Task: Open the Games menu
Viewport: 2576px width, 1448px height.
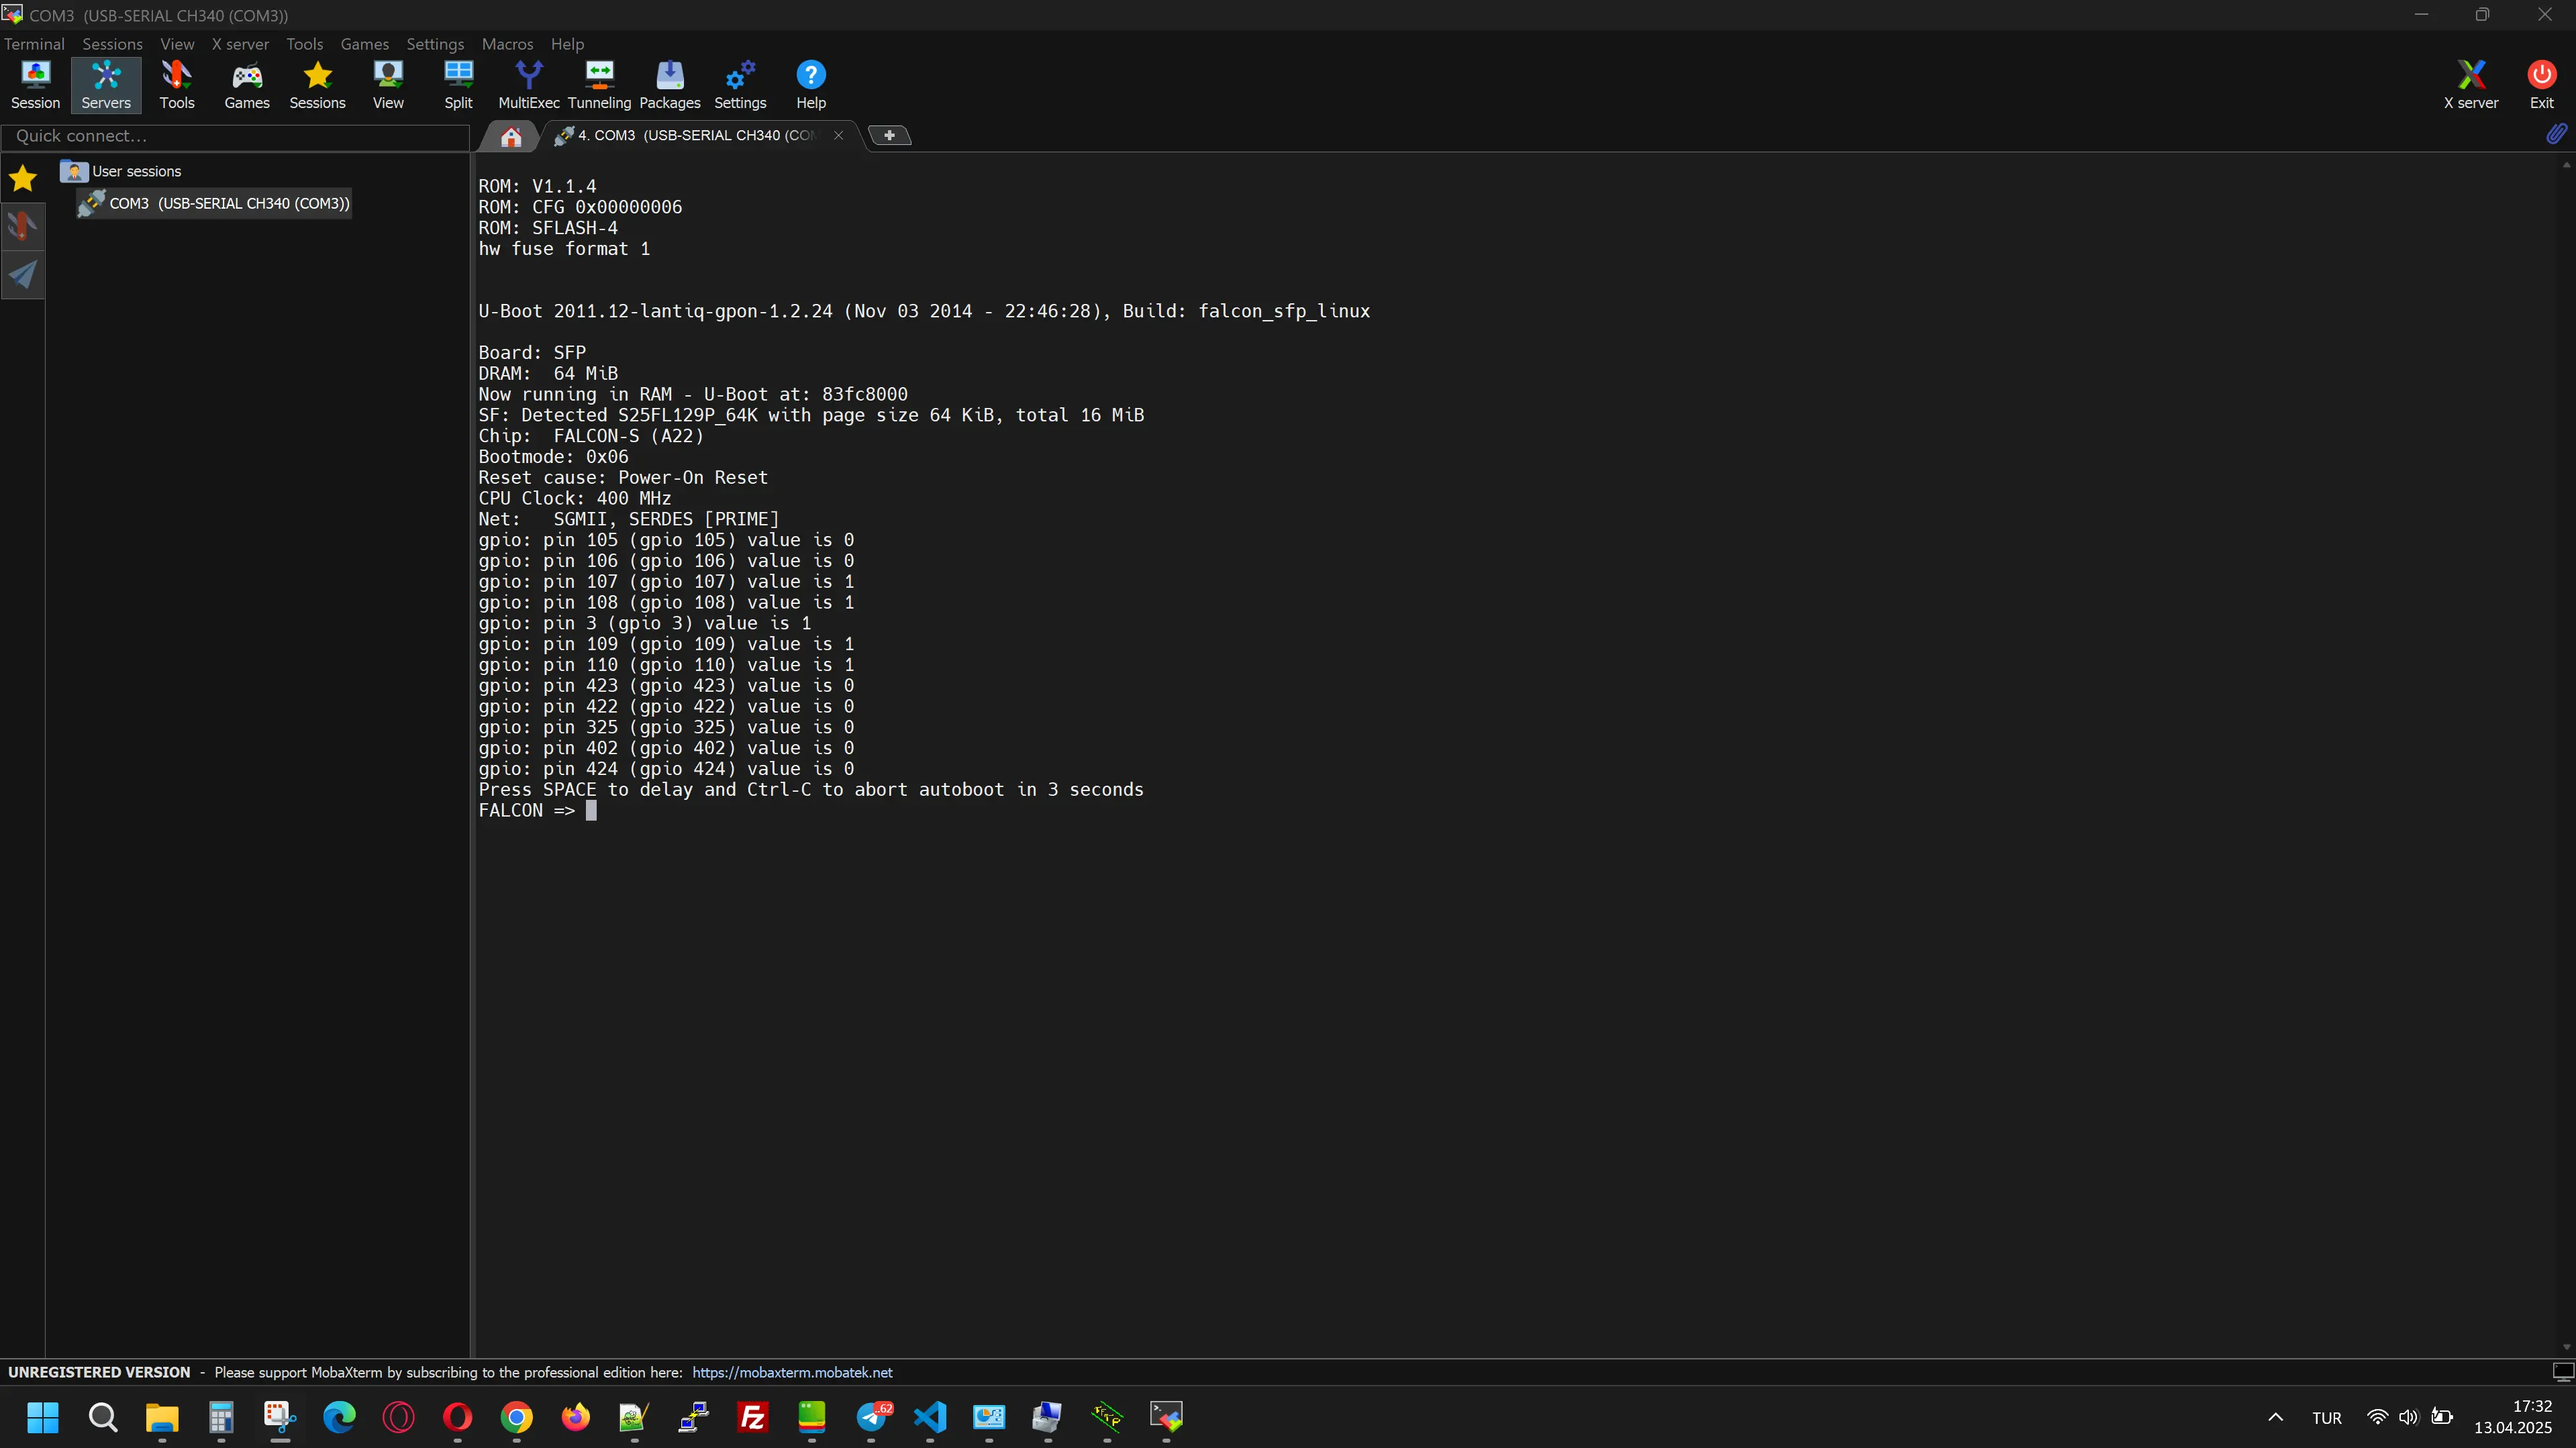Action: point(364,44)
